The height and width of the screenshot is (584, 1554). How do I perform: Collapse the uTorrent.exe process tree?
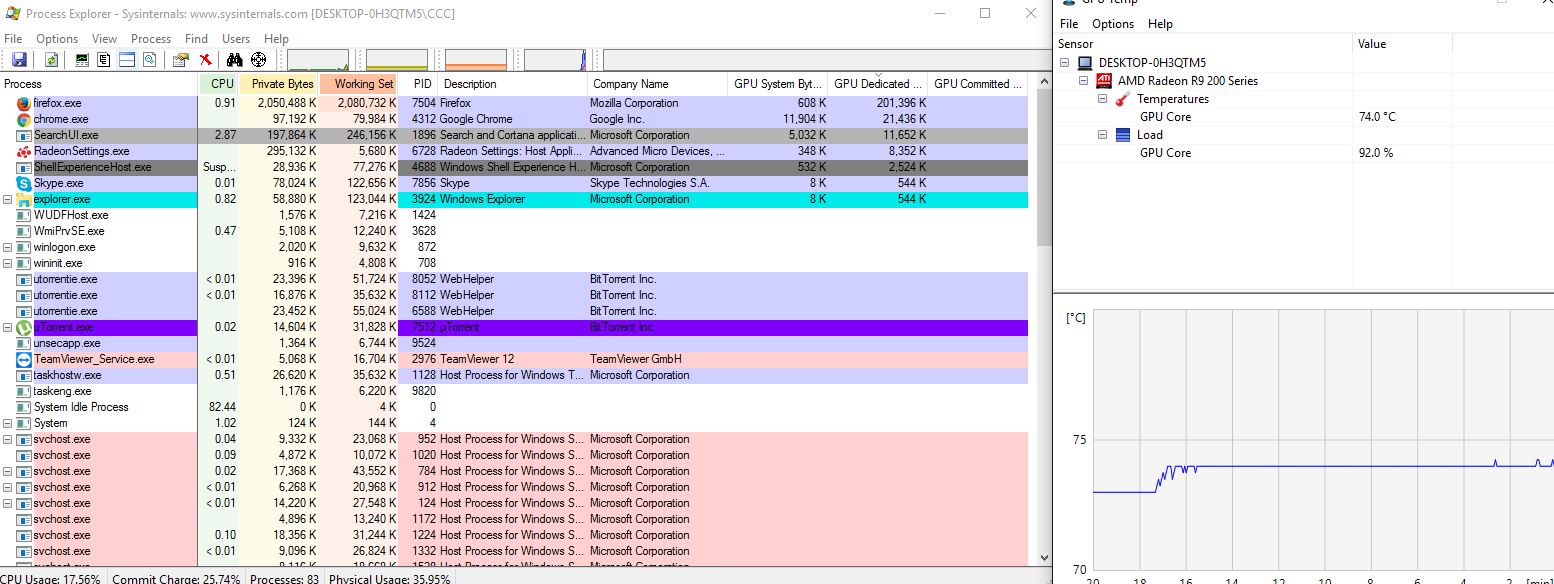point(8,327)
